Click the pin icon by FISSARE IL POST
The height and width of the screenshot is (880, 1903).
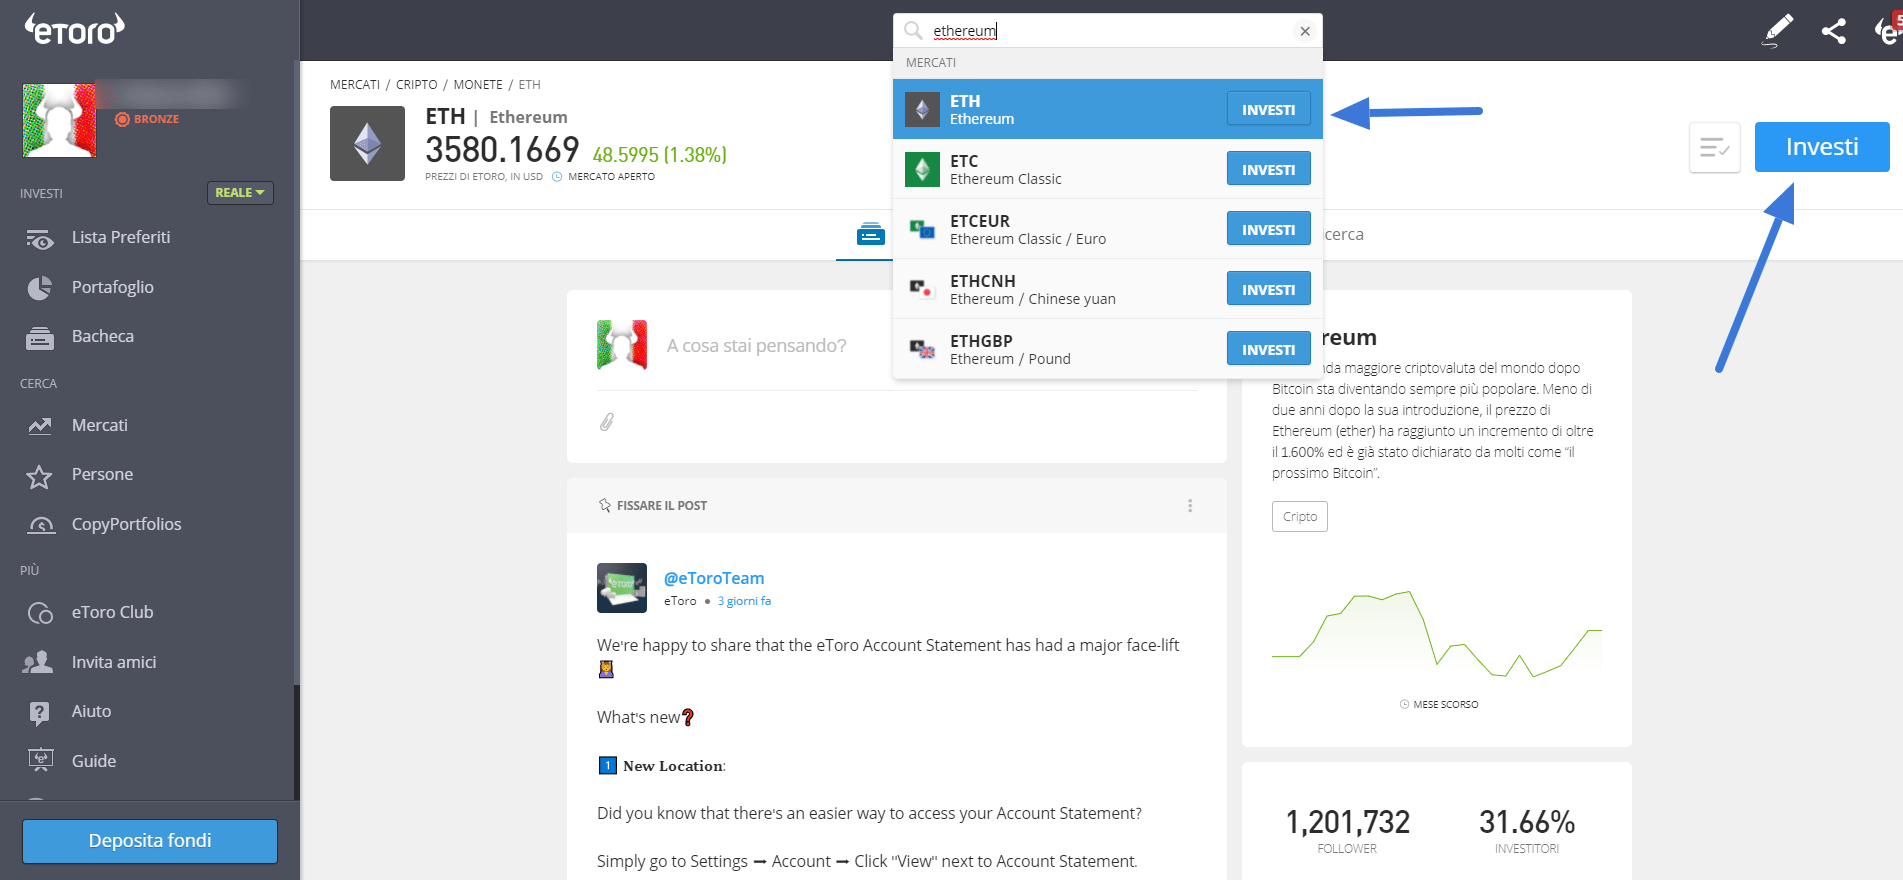[x=604, y=505]
